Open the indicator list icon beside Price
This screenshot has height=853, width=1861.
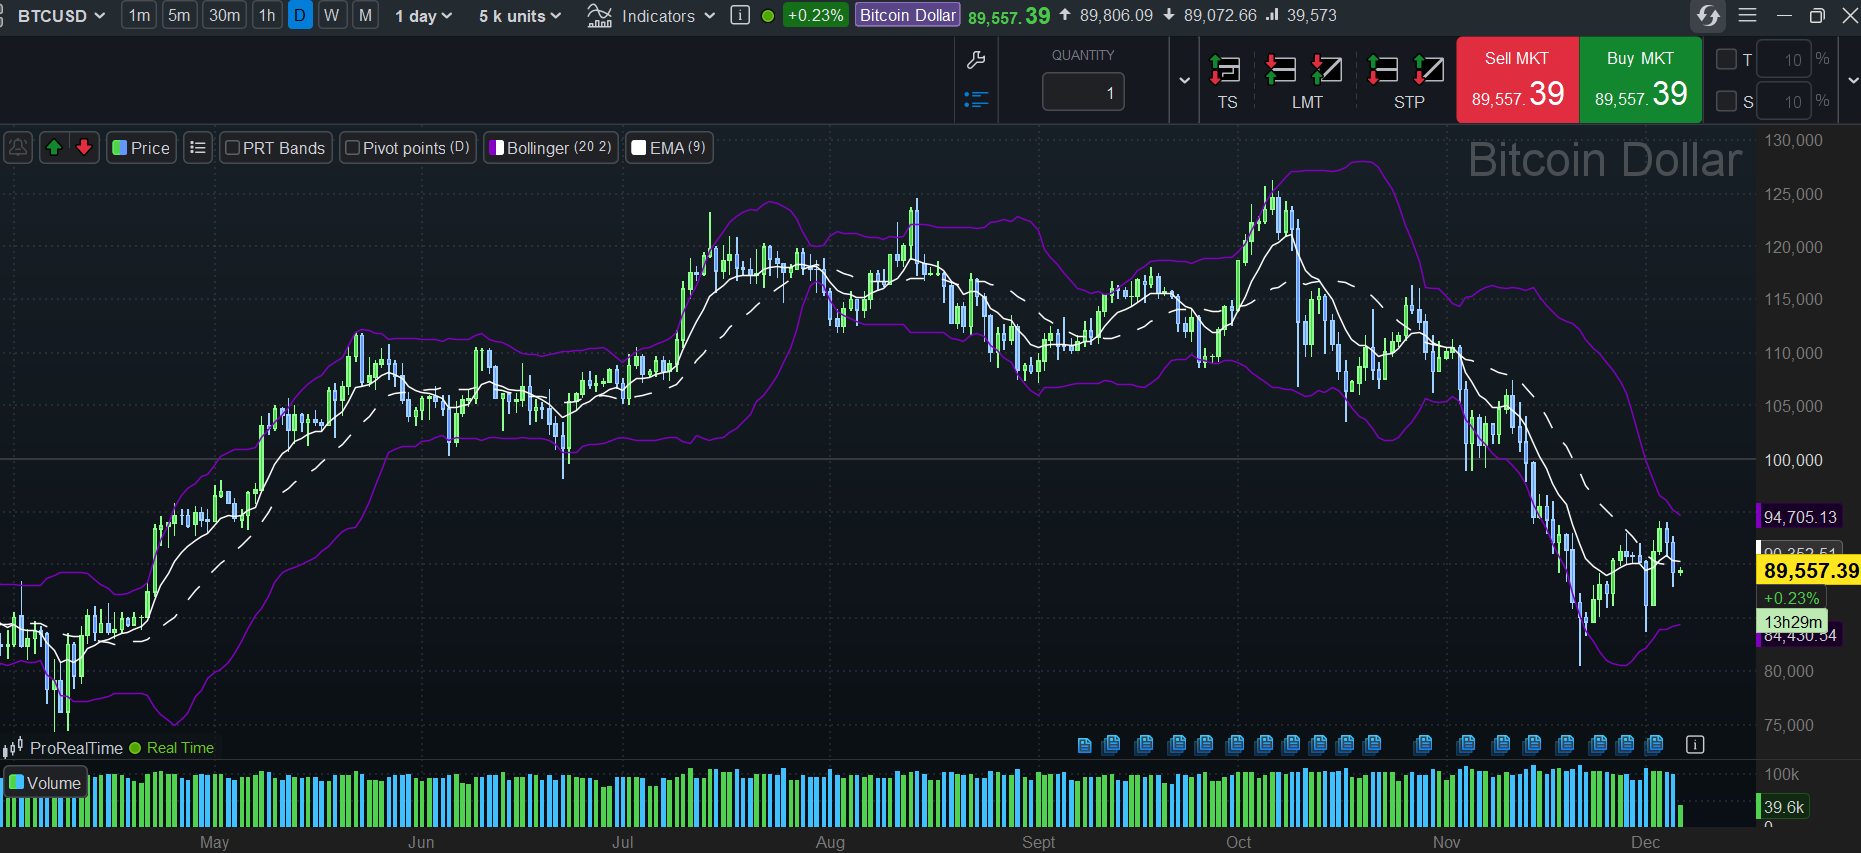[198, 148]
